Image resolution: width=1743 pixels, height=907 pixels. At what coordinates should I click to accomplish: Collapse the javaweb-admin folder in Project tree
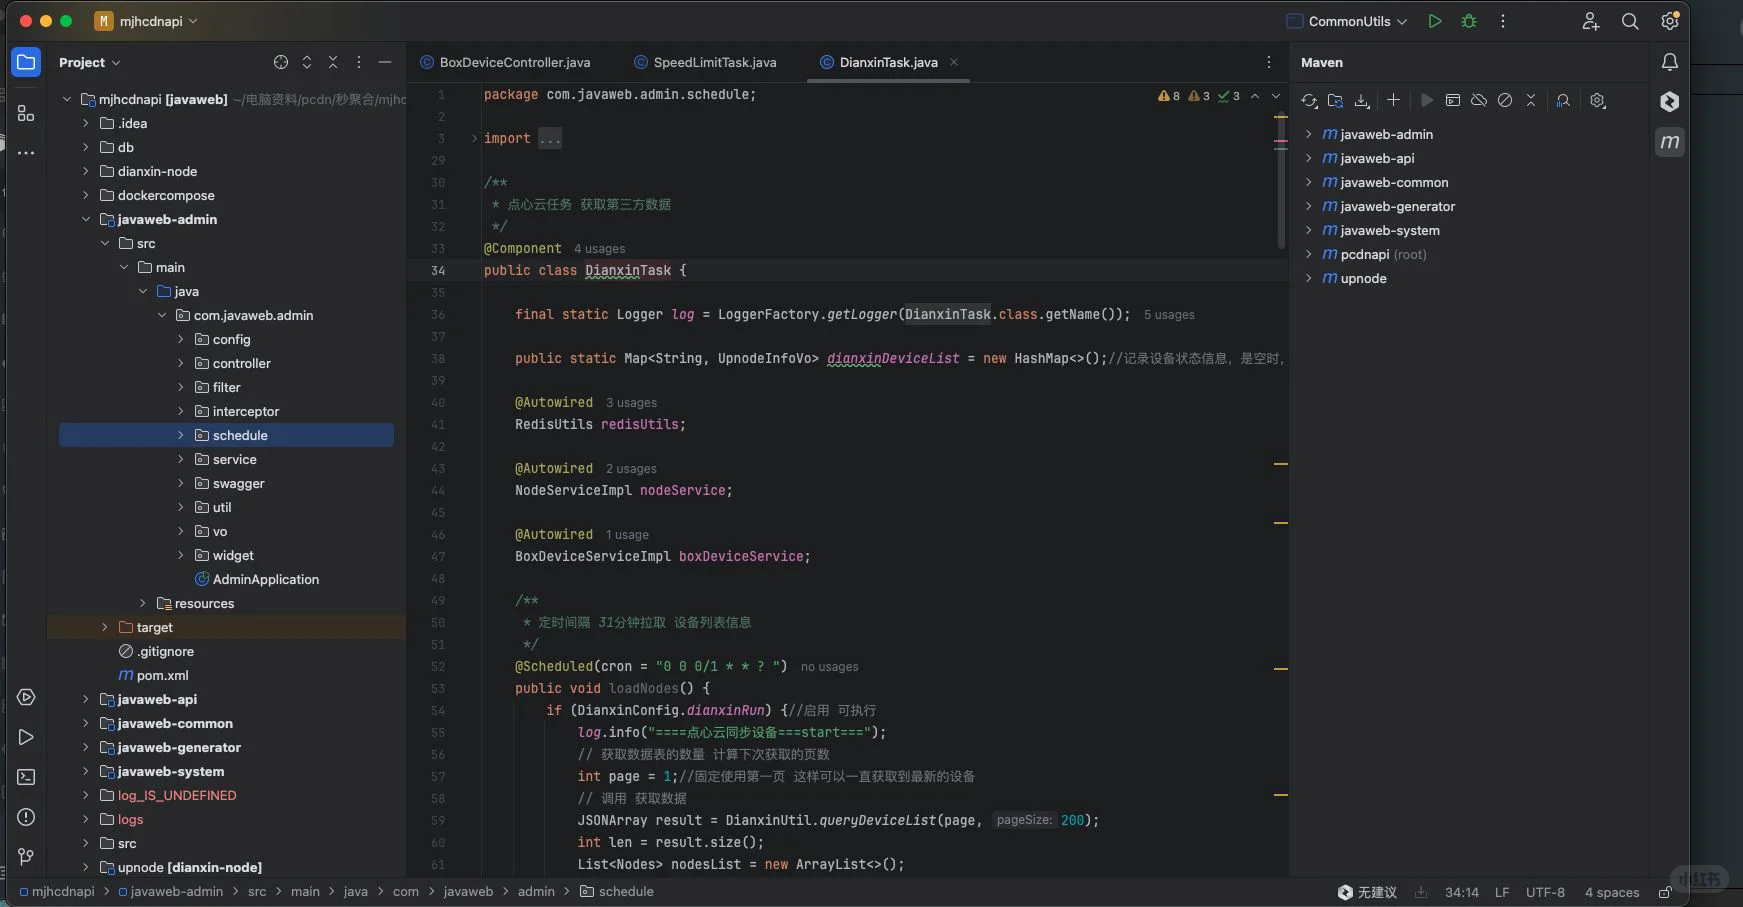click(x=86, y=219)
